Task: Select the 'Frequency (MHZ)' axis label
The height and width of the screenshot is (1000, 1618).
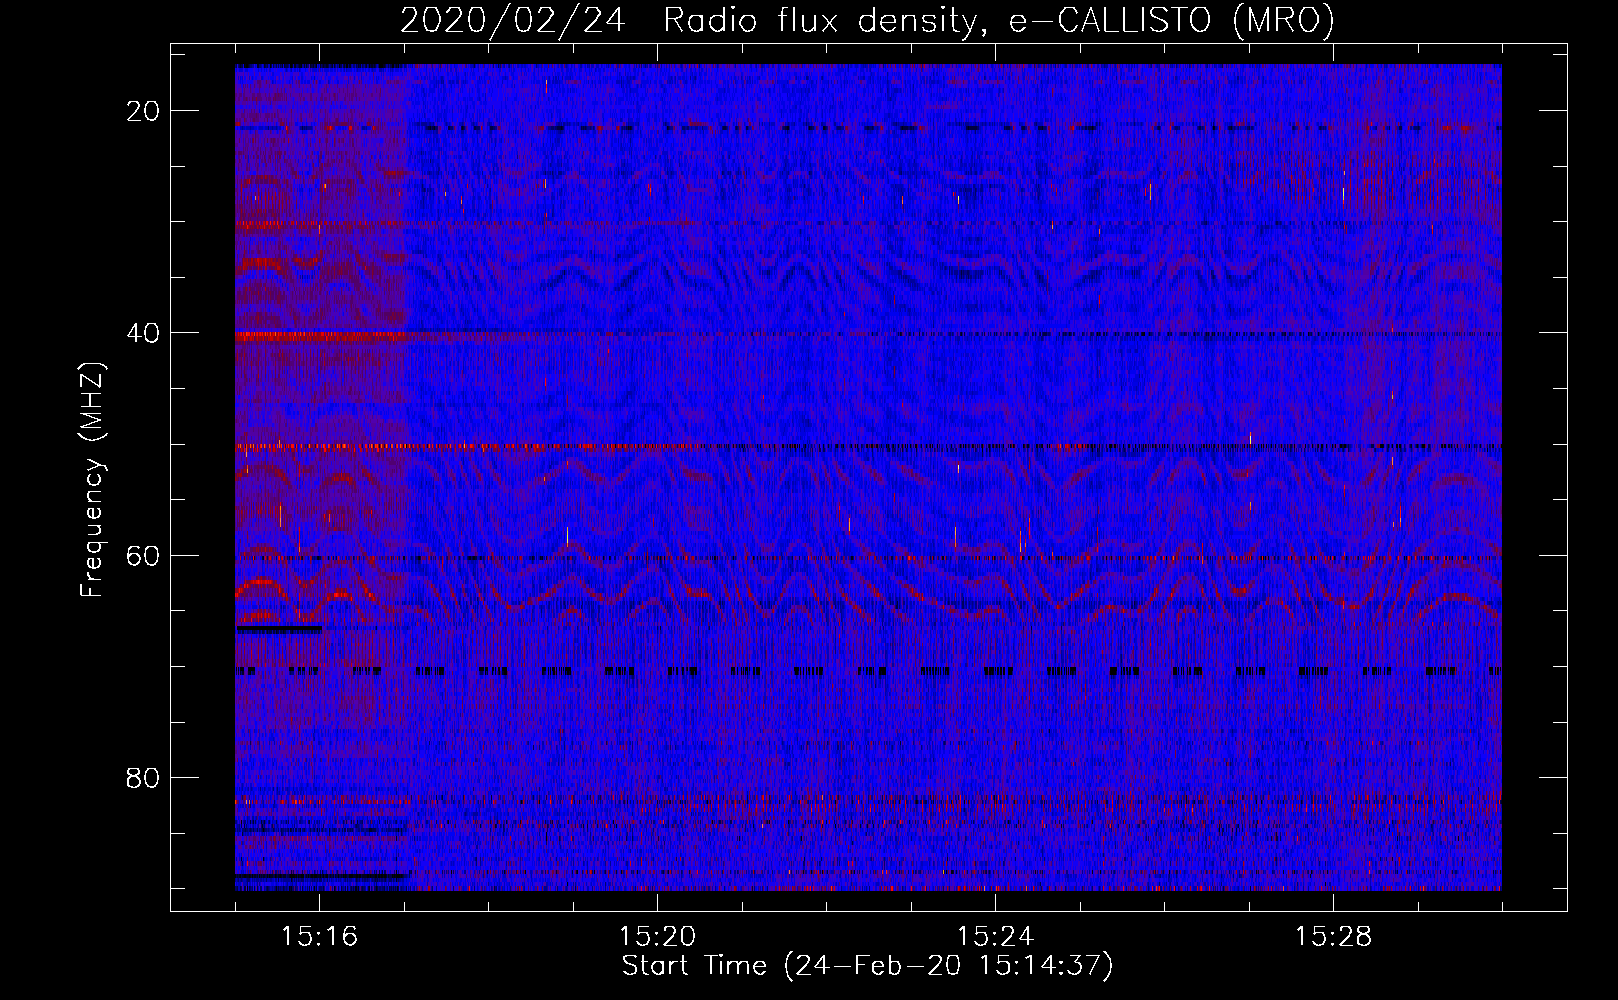Action: [92, 480]
